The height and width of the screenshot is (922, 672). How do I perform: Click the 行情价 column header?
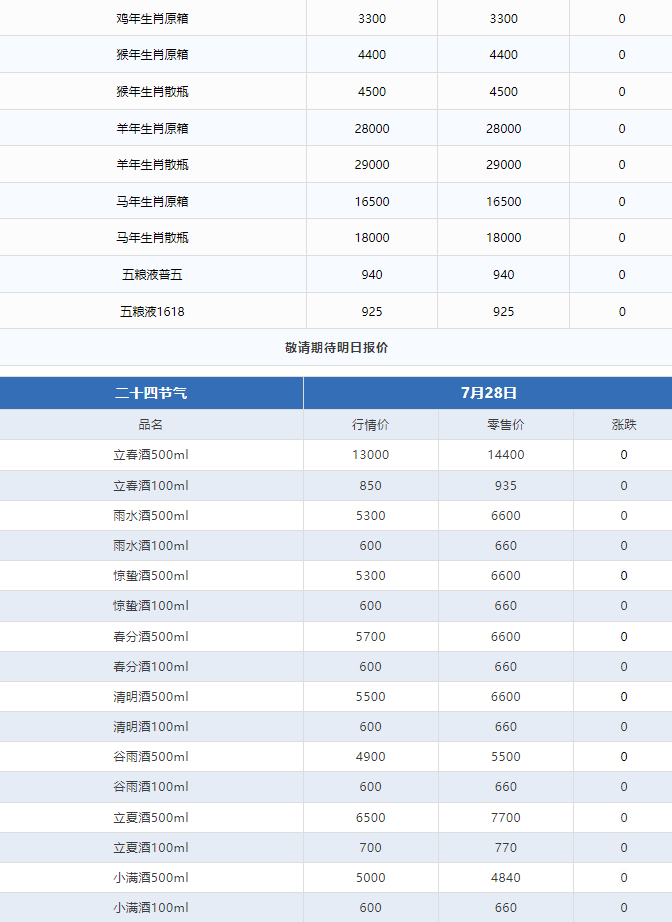(x=370, y=425)
